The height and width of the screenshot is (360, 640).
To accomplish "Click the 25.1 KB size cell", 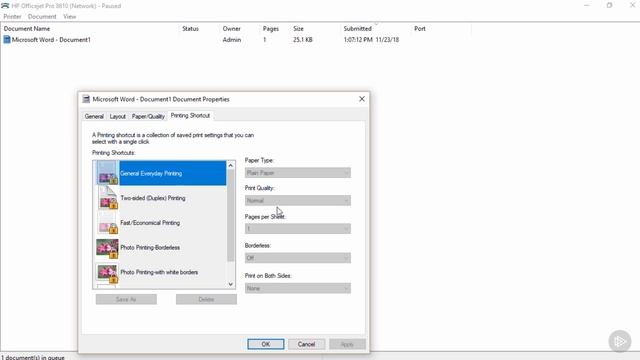I will pos(302,40).
